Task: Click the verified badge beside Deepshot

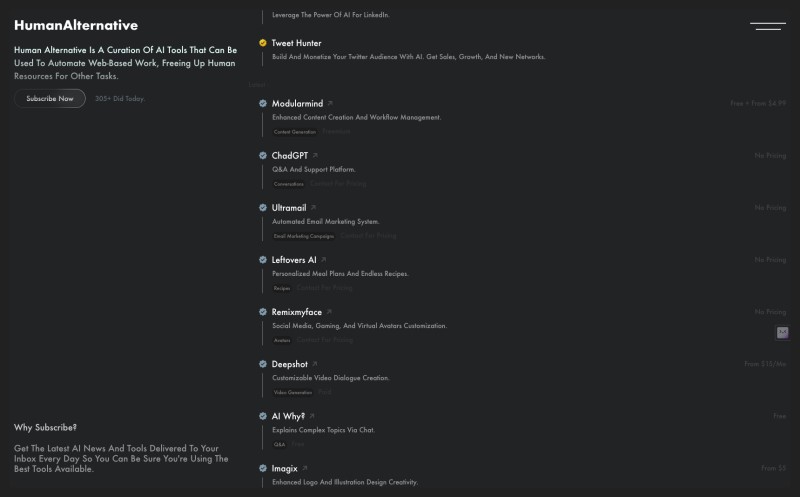Action: click(263, 364)
